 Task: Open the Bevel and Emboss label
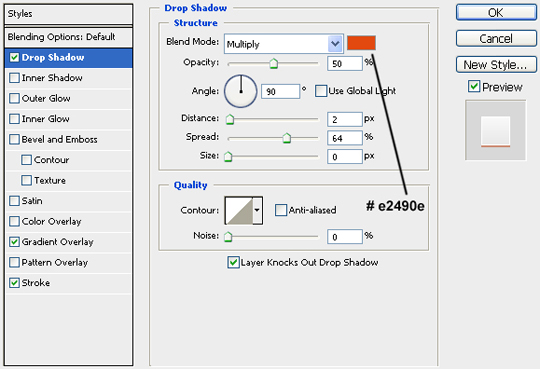pyautogui.click(x=59, y=140)
